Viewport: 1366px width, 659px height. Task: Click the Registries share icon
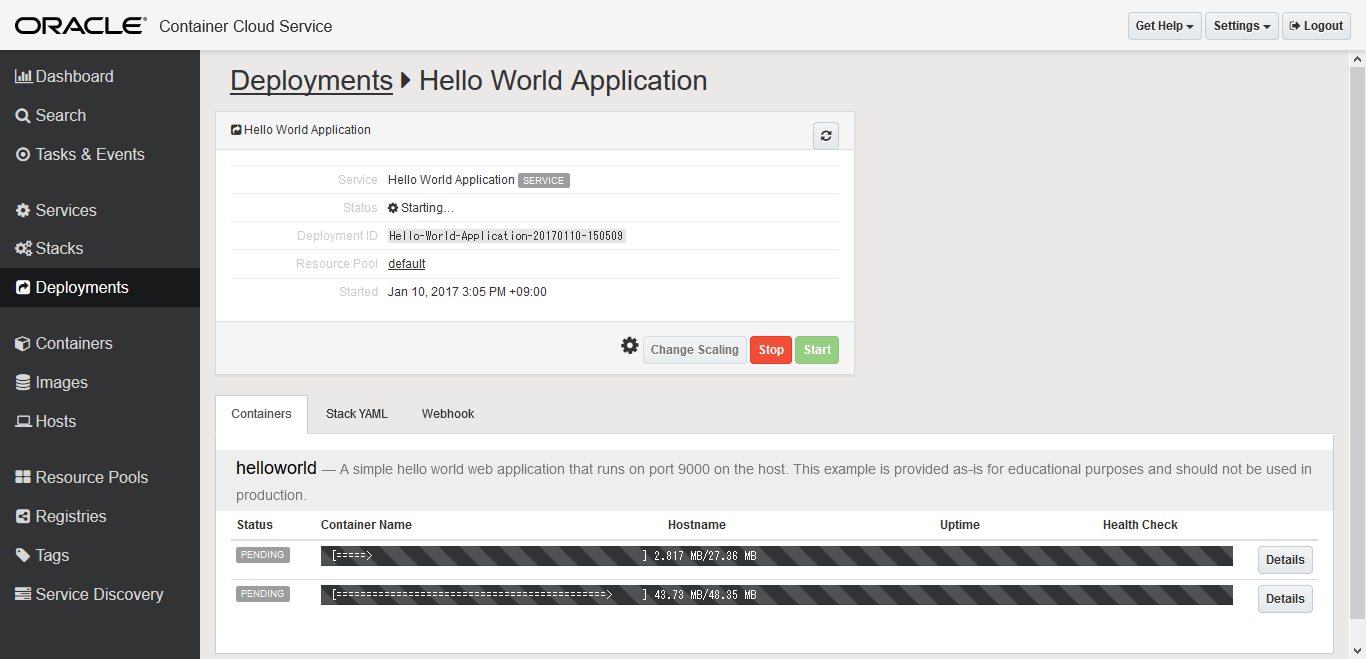23,516
